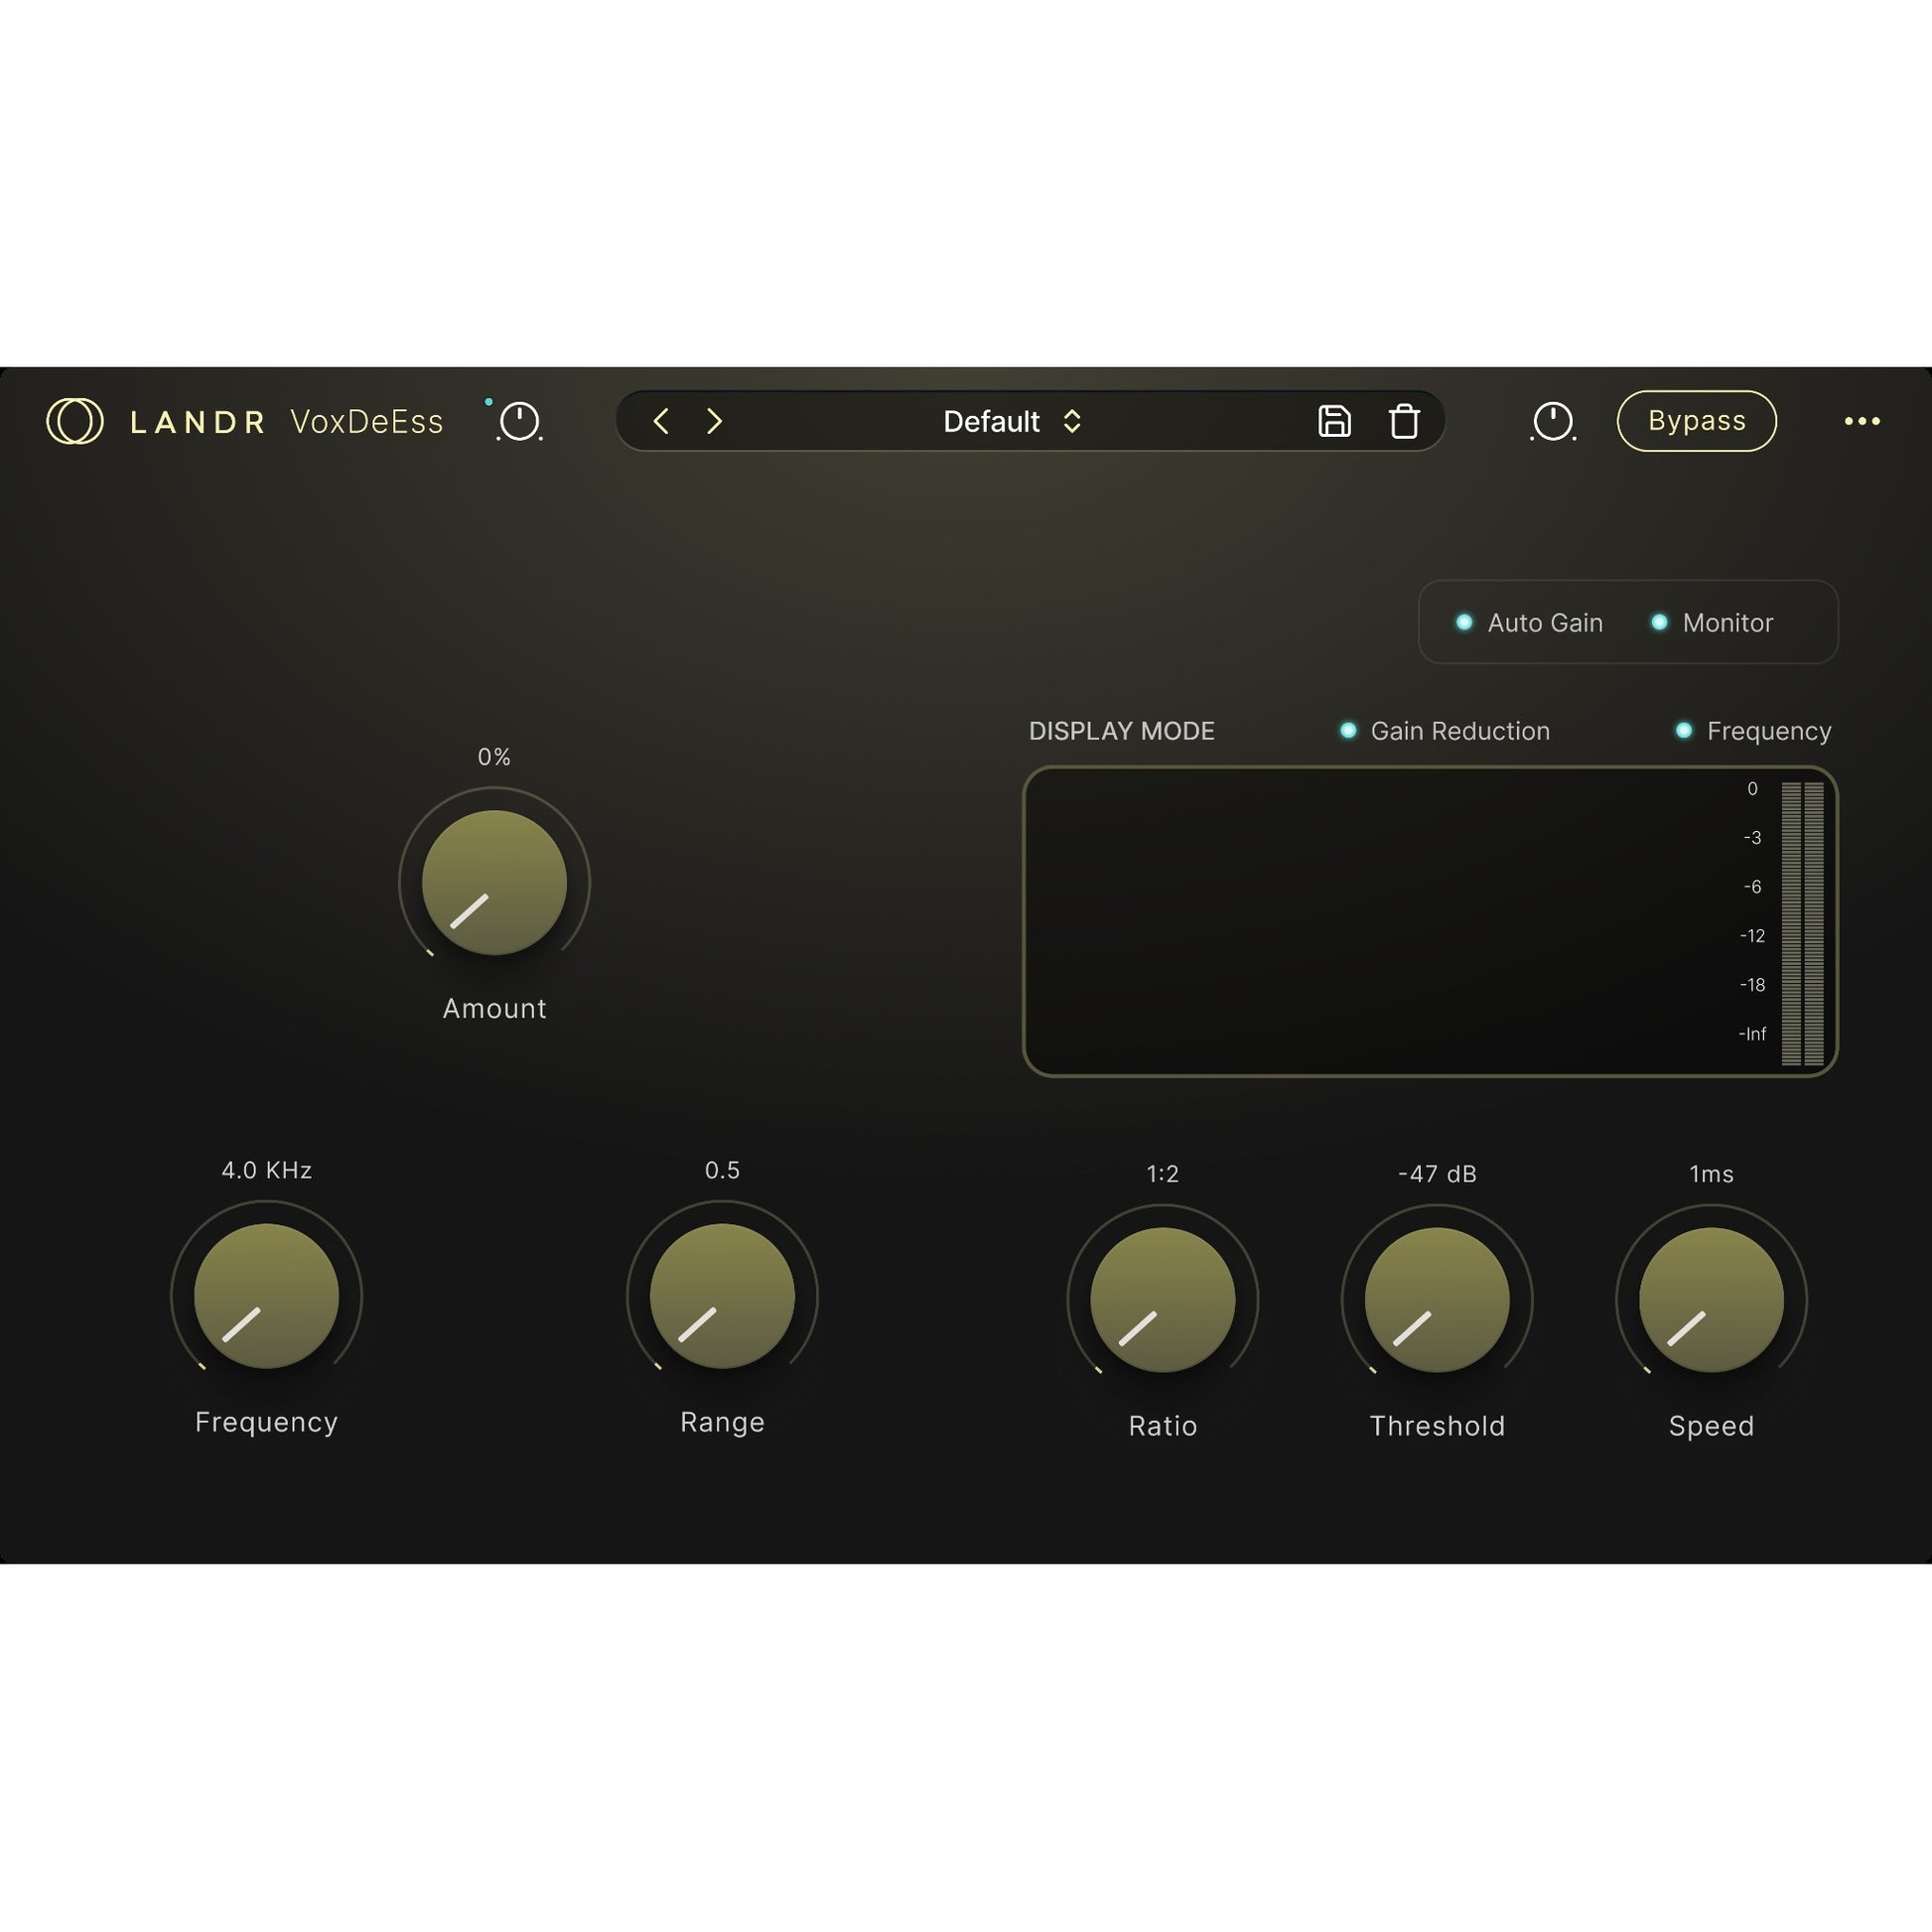Click the Ratio knob
This screenshot has width=1932, height=1932.
point(1162,1300)
